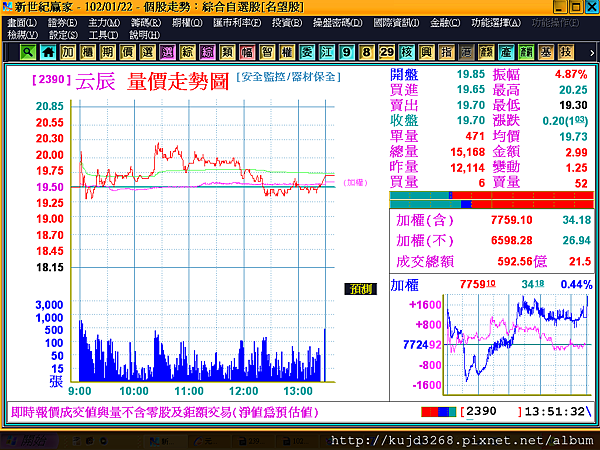Image resolution: width=600 pixels, height=450 pixels.
Task: Select the 櫃 toolbar icon
Action: click(x=88, y=52)
